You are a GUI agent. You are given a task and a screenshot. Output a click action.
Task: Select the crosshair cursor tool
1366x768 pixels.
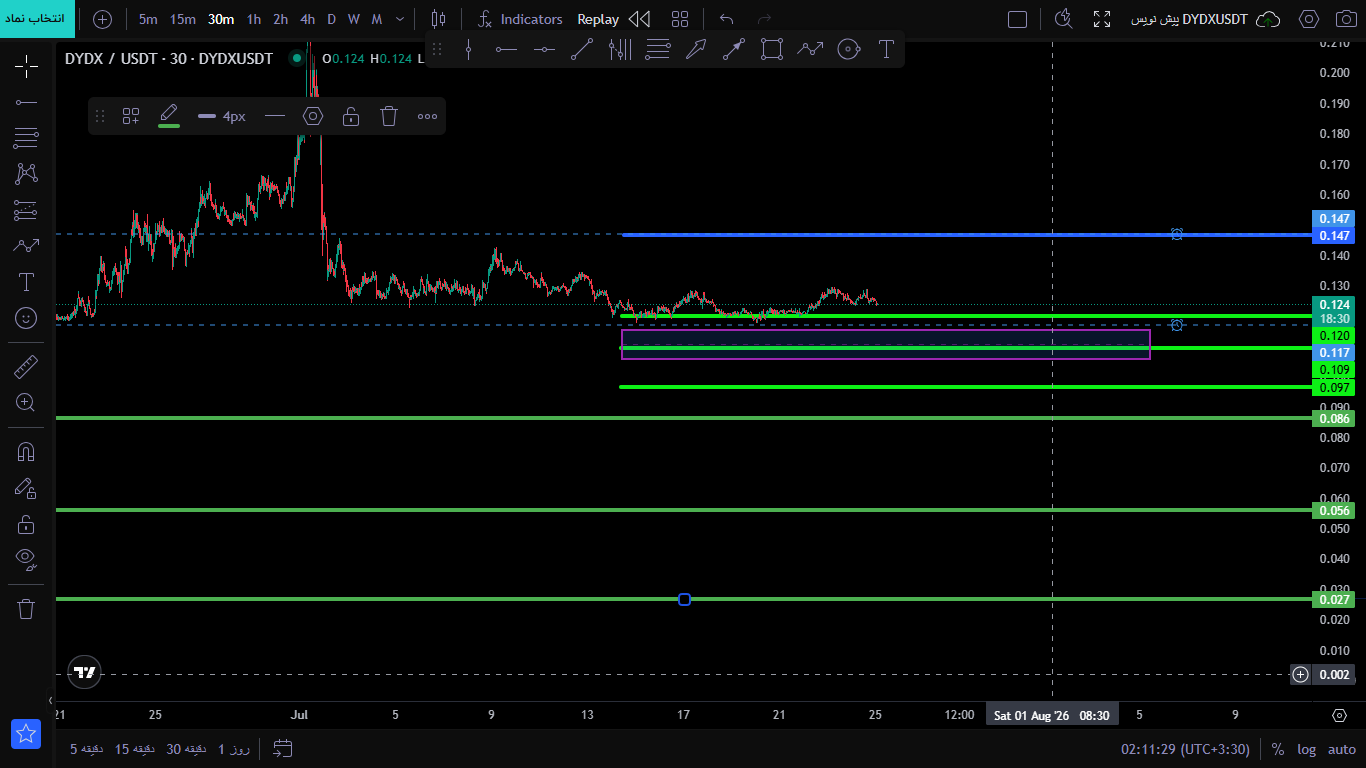26,66
